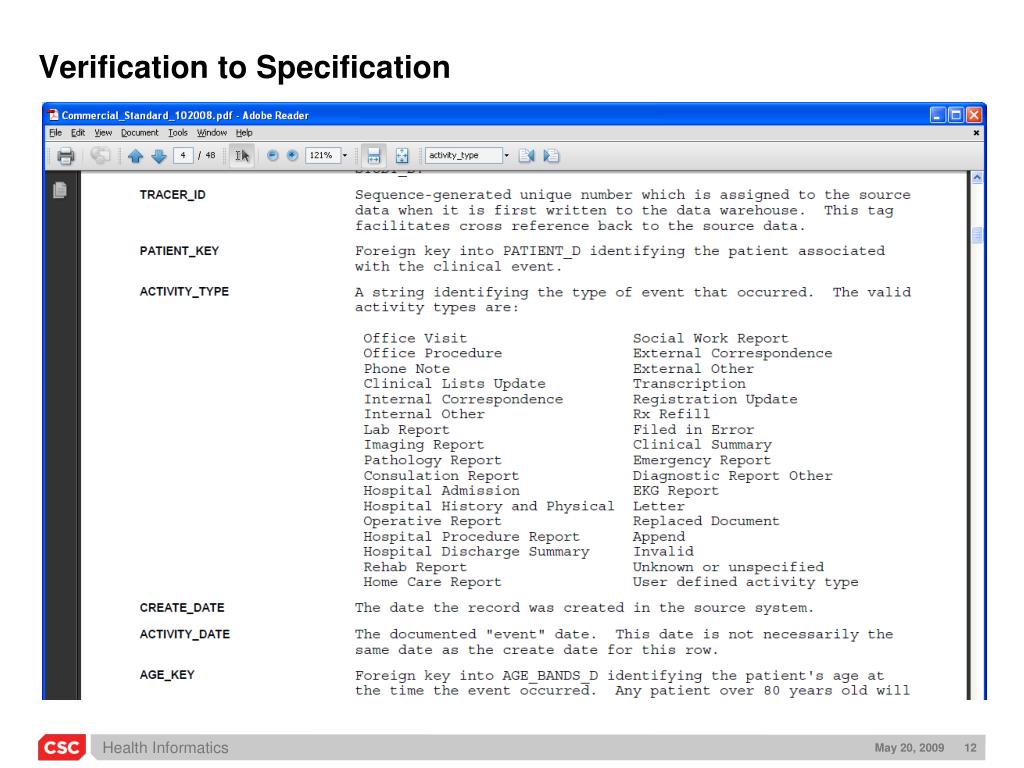Click the 'Replaced Document' entry
This screenshot has height=768, width=1024.
pyautogui.click(x=706, y=521)
